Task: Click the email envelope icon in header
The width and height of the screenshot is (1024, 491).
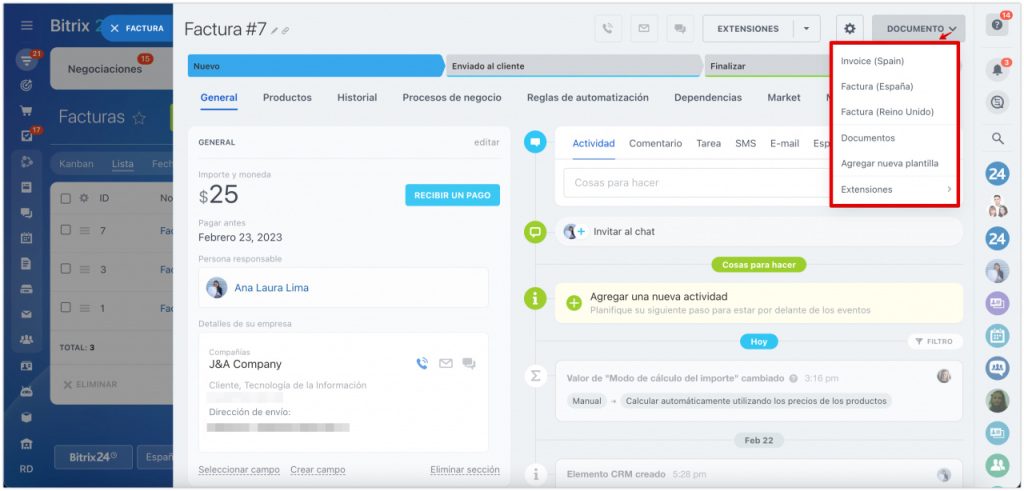Action: pyautogui.click(x=643, y=29)
